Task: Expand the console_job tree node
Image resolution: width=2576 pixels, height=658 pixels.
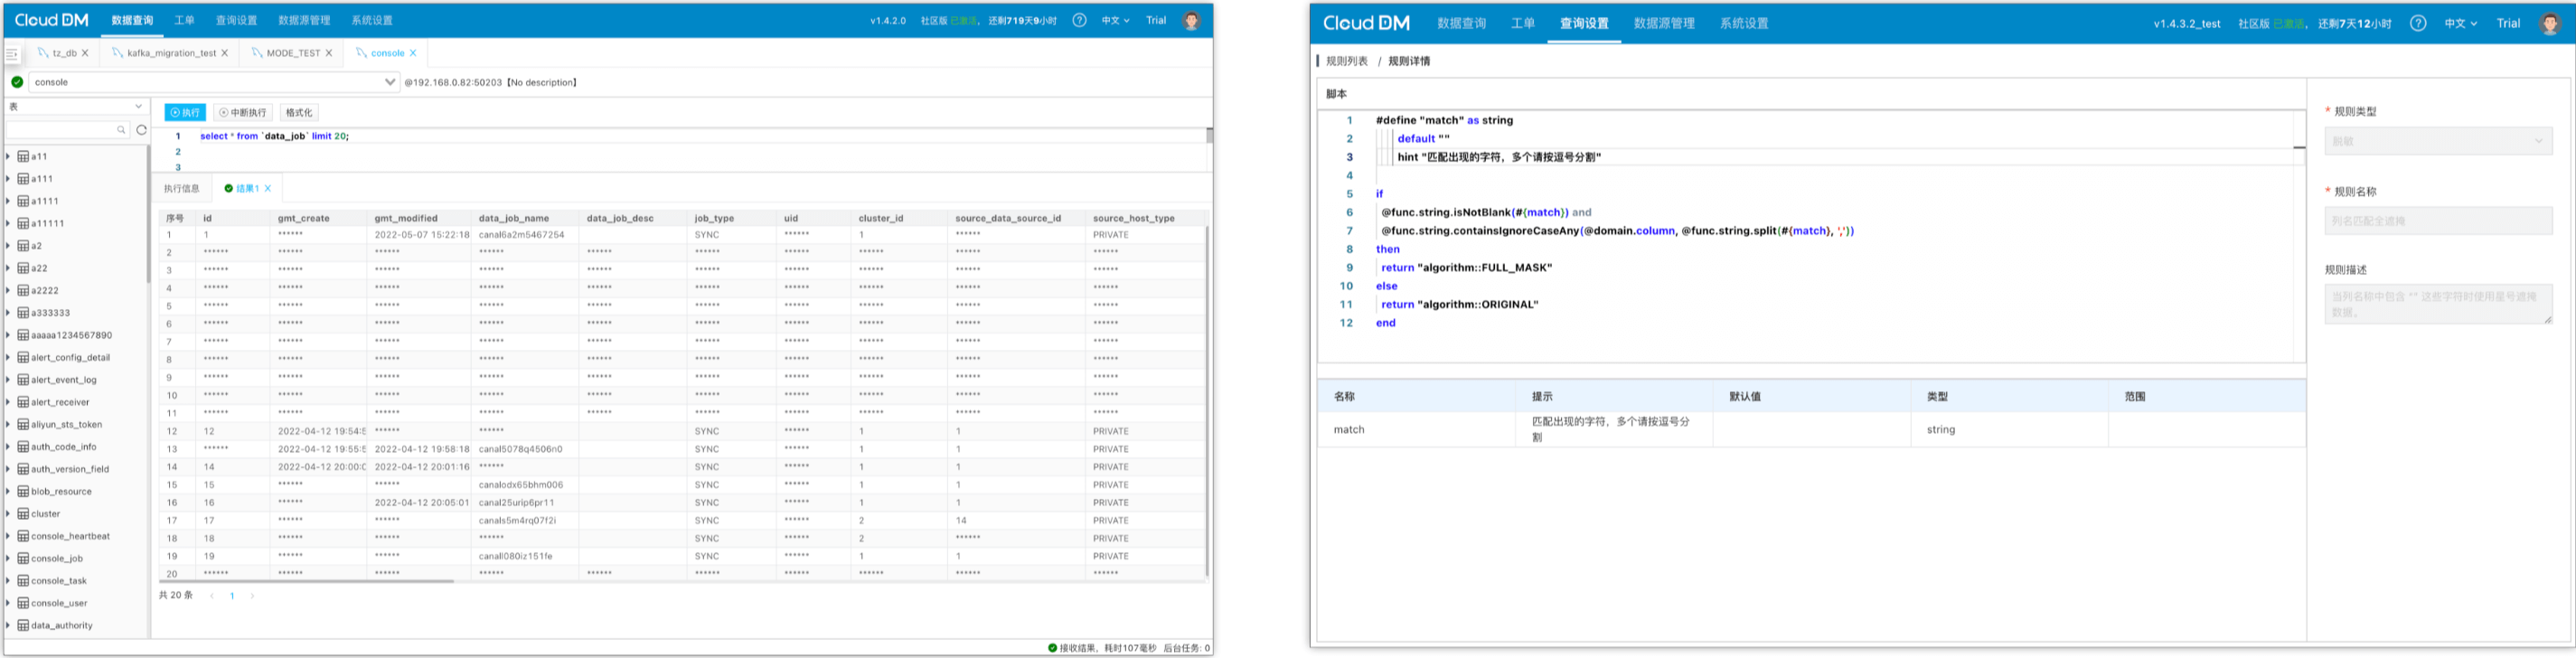Action: tap(9, 558)
